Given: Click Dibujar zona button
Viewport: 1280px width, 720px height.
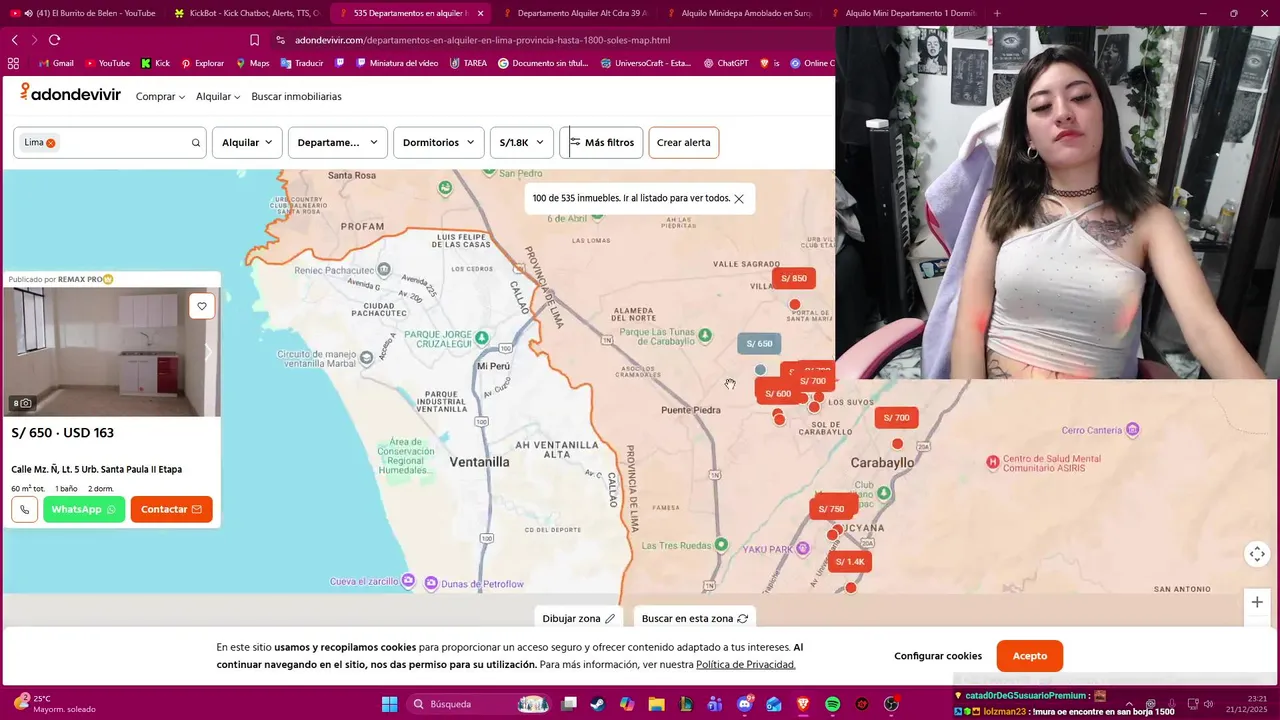Looking at the screenshot, I should pos(579,618).
